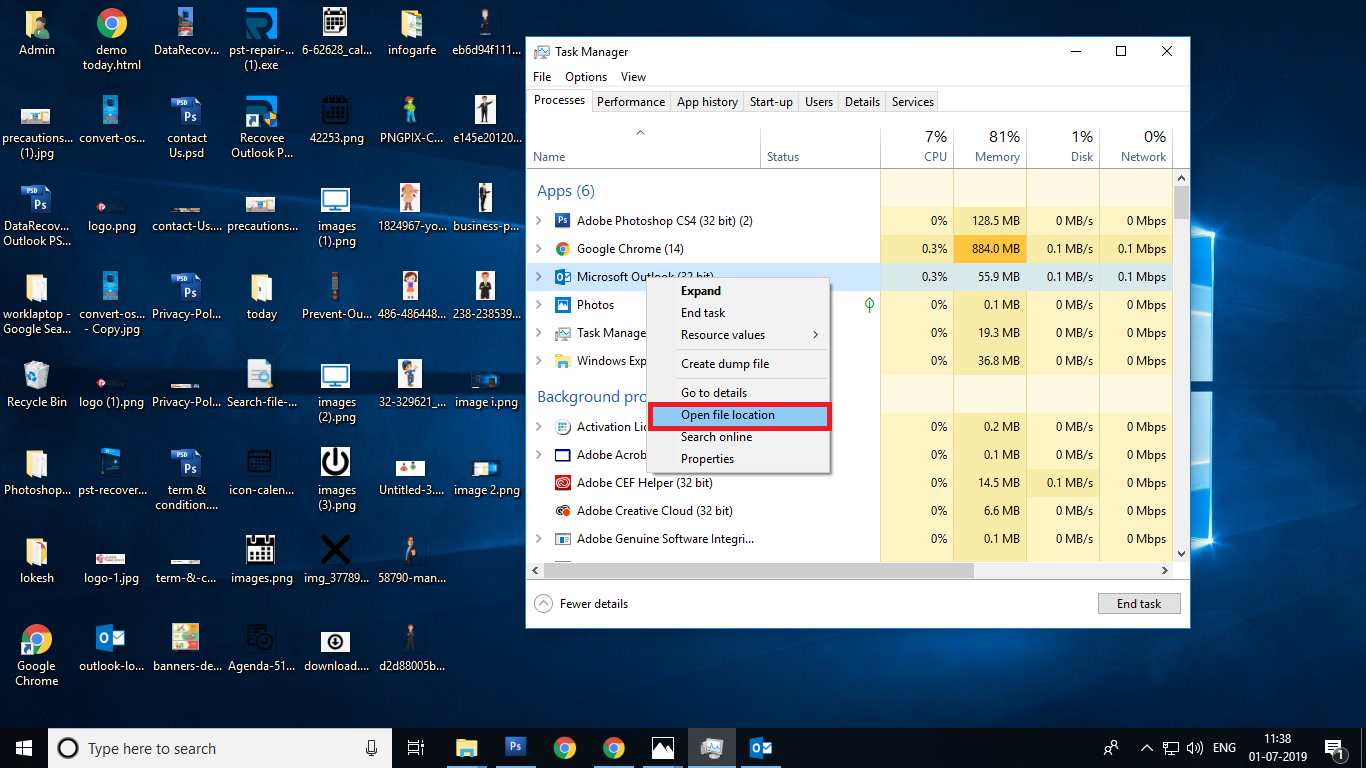The width and height of the screenshot is (1366, 768).
Task: Choose Open file location in context menu
Action: (x=739, y=415)
